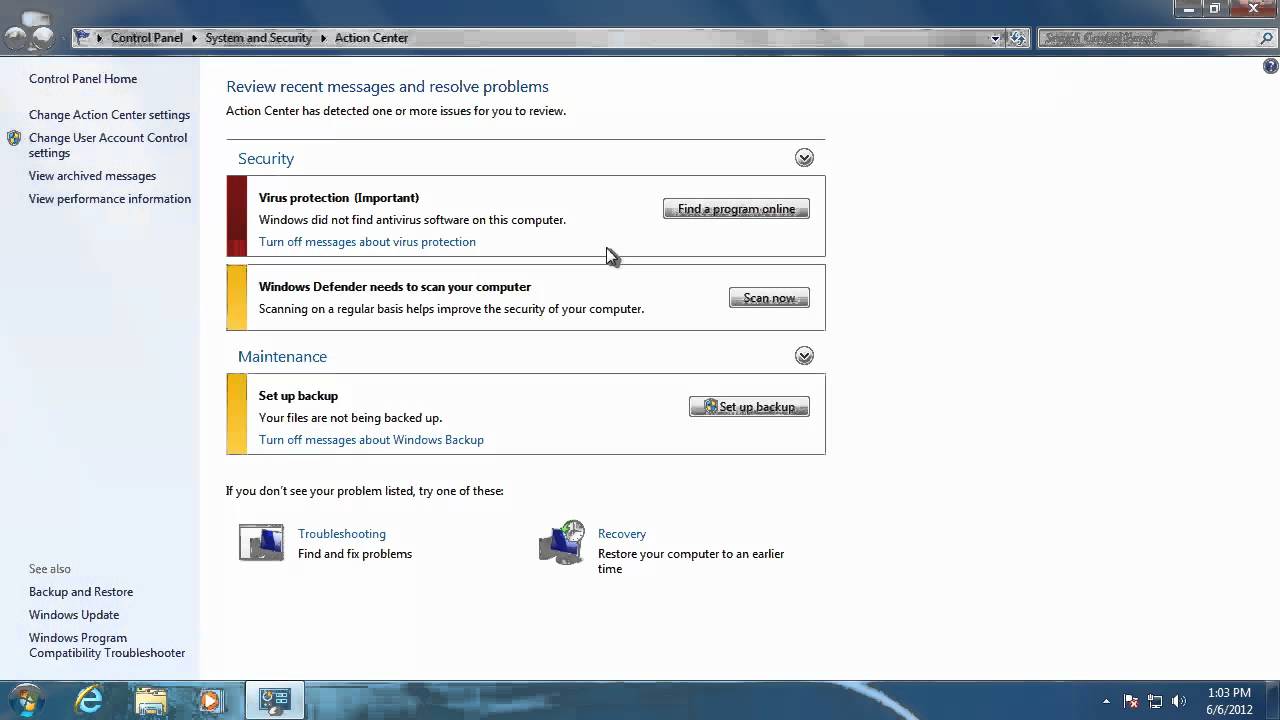The width and height of the screenshot is (1280, 720).
Task: Click the Maintenance section heading
Action: coord(282,356)
